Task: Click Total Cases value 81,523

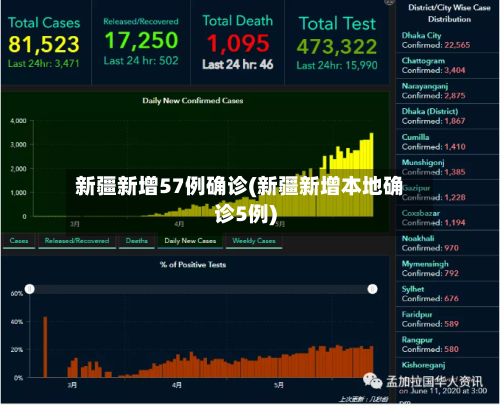Action: click(x=44, y=44)
